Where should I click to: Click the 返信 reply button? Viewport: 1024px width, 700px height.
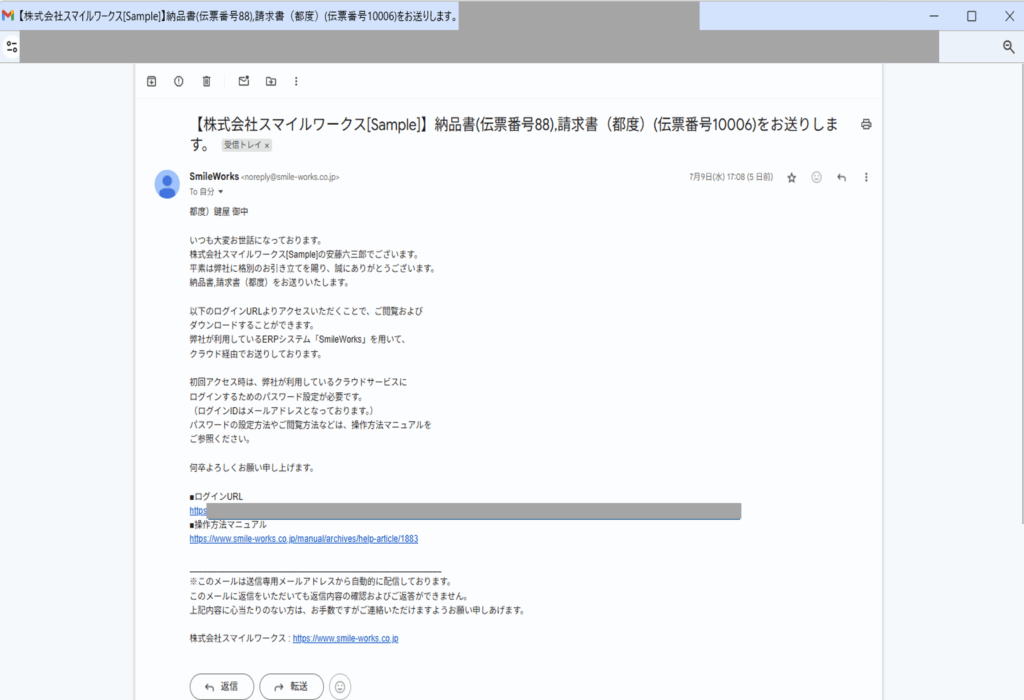coord(221,686)
